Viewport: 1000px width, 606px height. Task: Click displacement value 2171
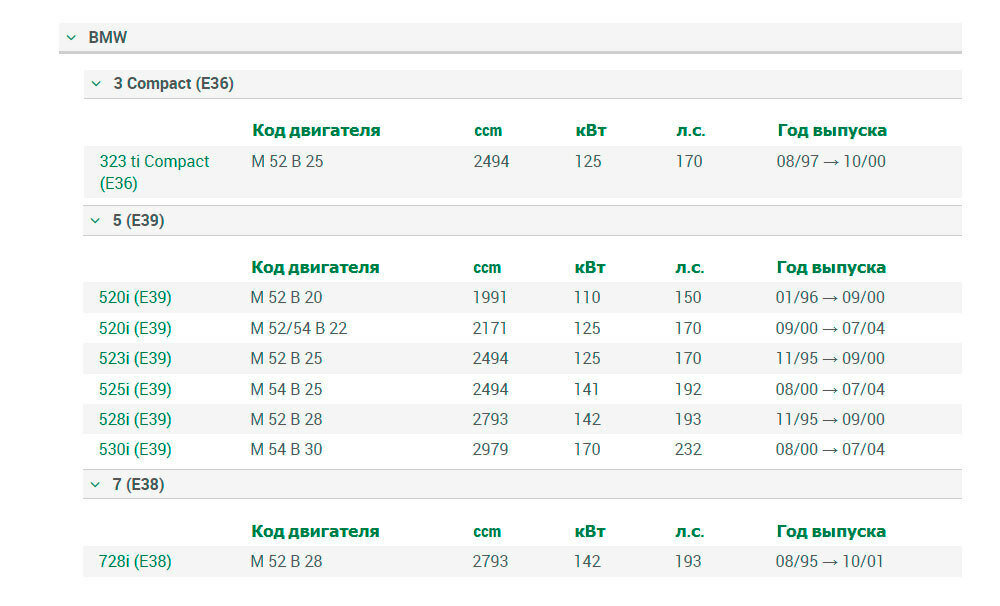490,328
